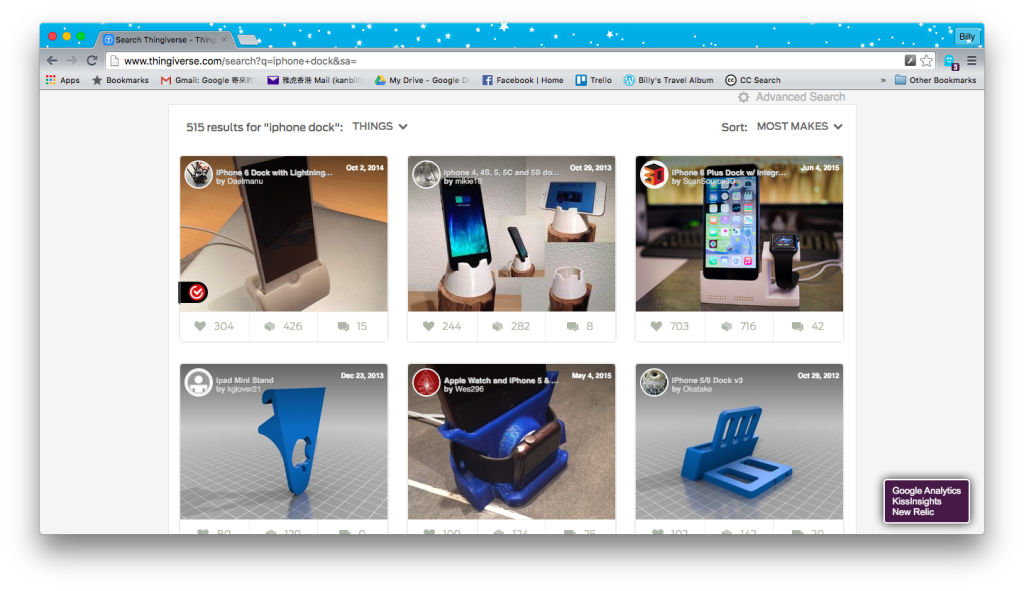This screenshot has width=1024, height=591.
Task: Select the Search Thingiverse browser tab
Action: point(160,37)
